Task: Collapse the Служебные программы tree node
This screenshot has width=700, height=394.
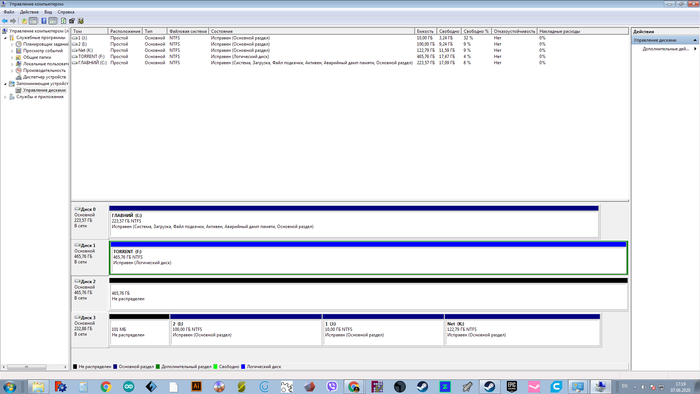Action: pyautogui.click(x=5, y=38)
